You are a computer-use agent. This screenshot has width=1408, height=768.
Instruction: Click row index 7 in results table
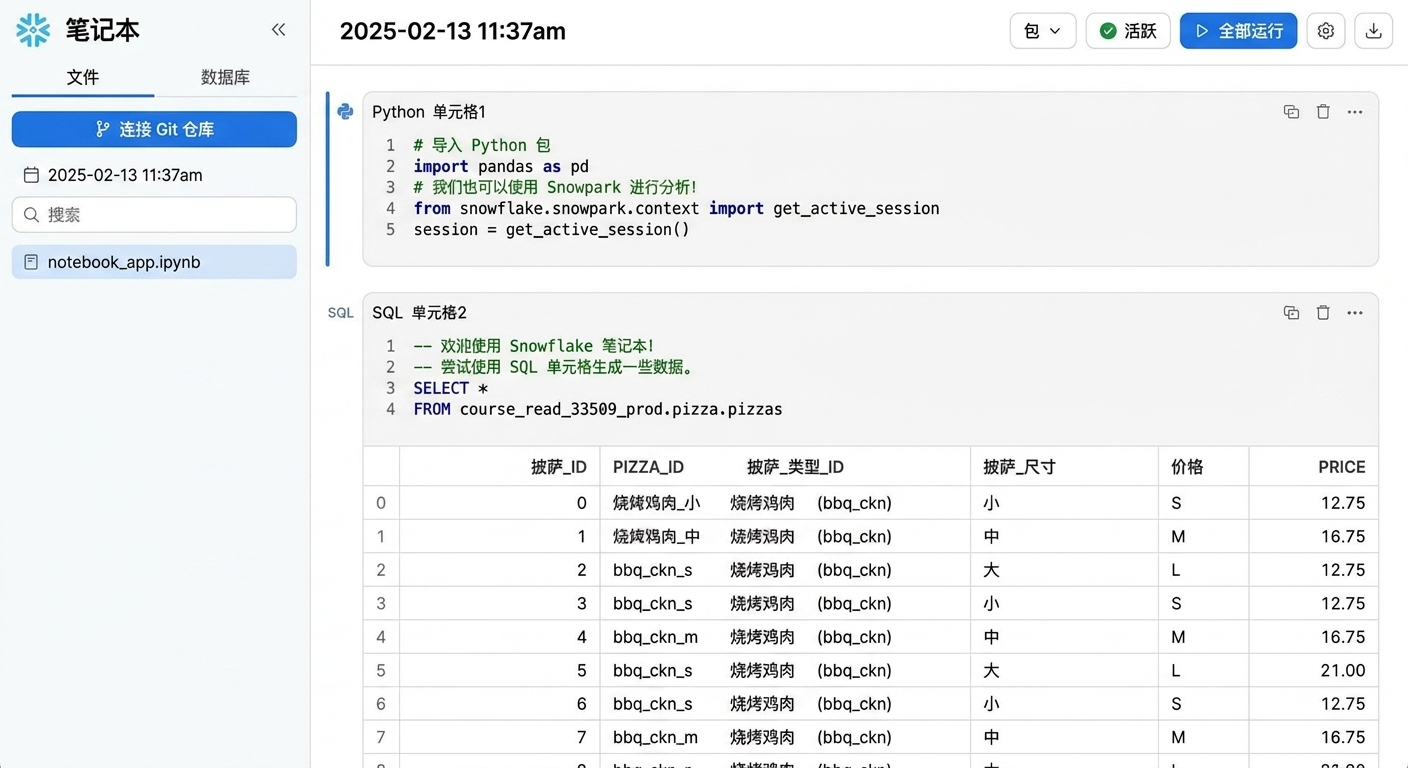(x=381, y=738)
